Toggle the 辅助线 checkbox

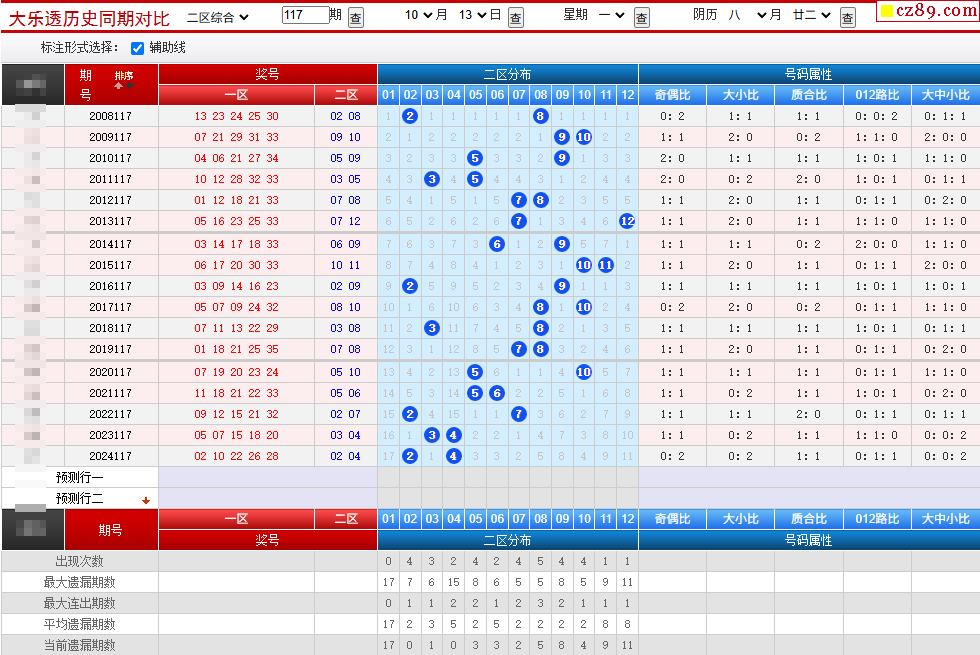coord(138,48)
